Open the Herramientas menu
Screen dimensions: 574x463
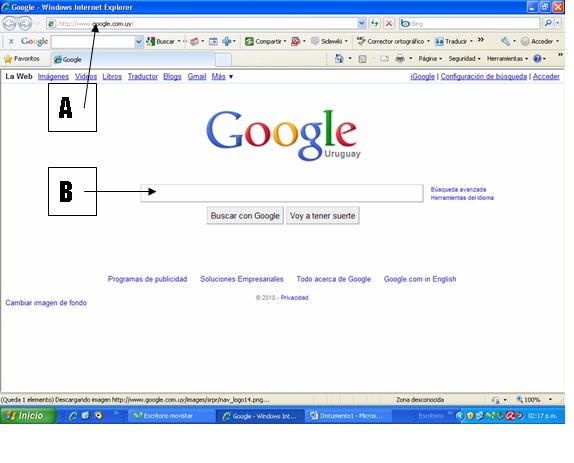507,59
